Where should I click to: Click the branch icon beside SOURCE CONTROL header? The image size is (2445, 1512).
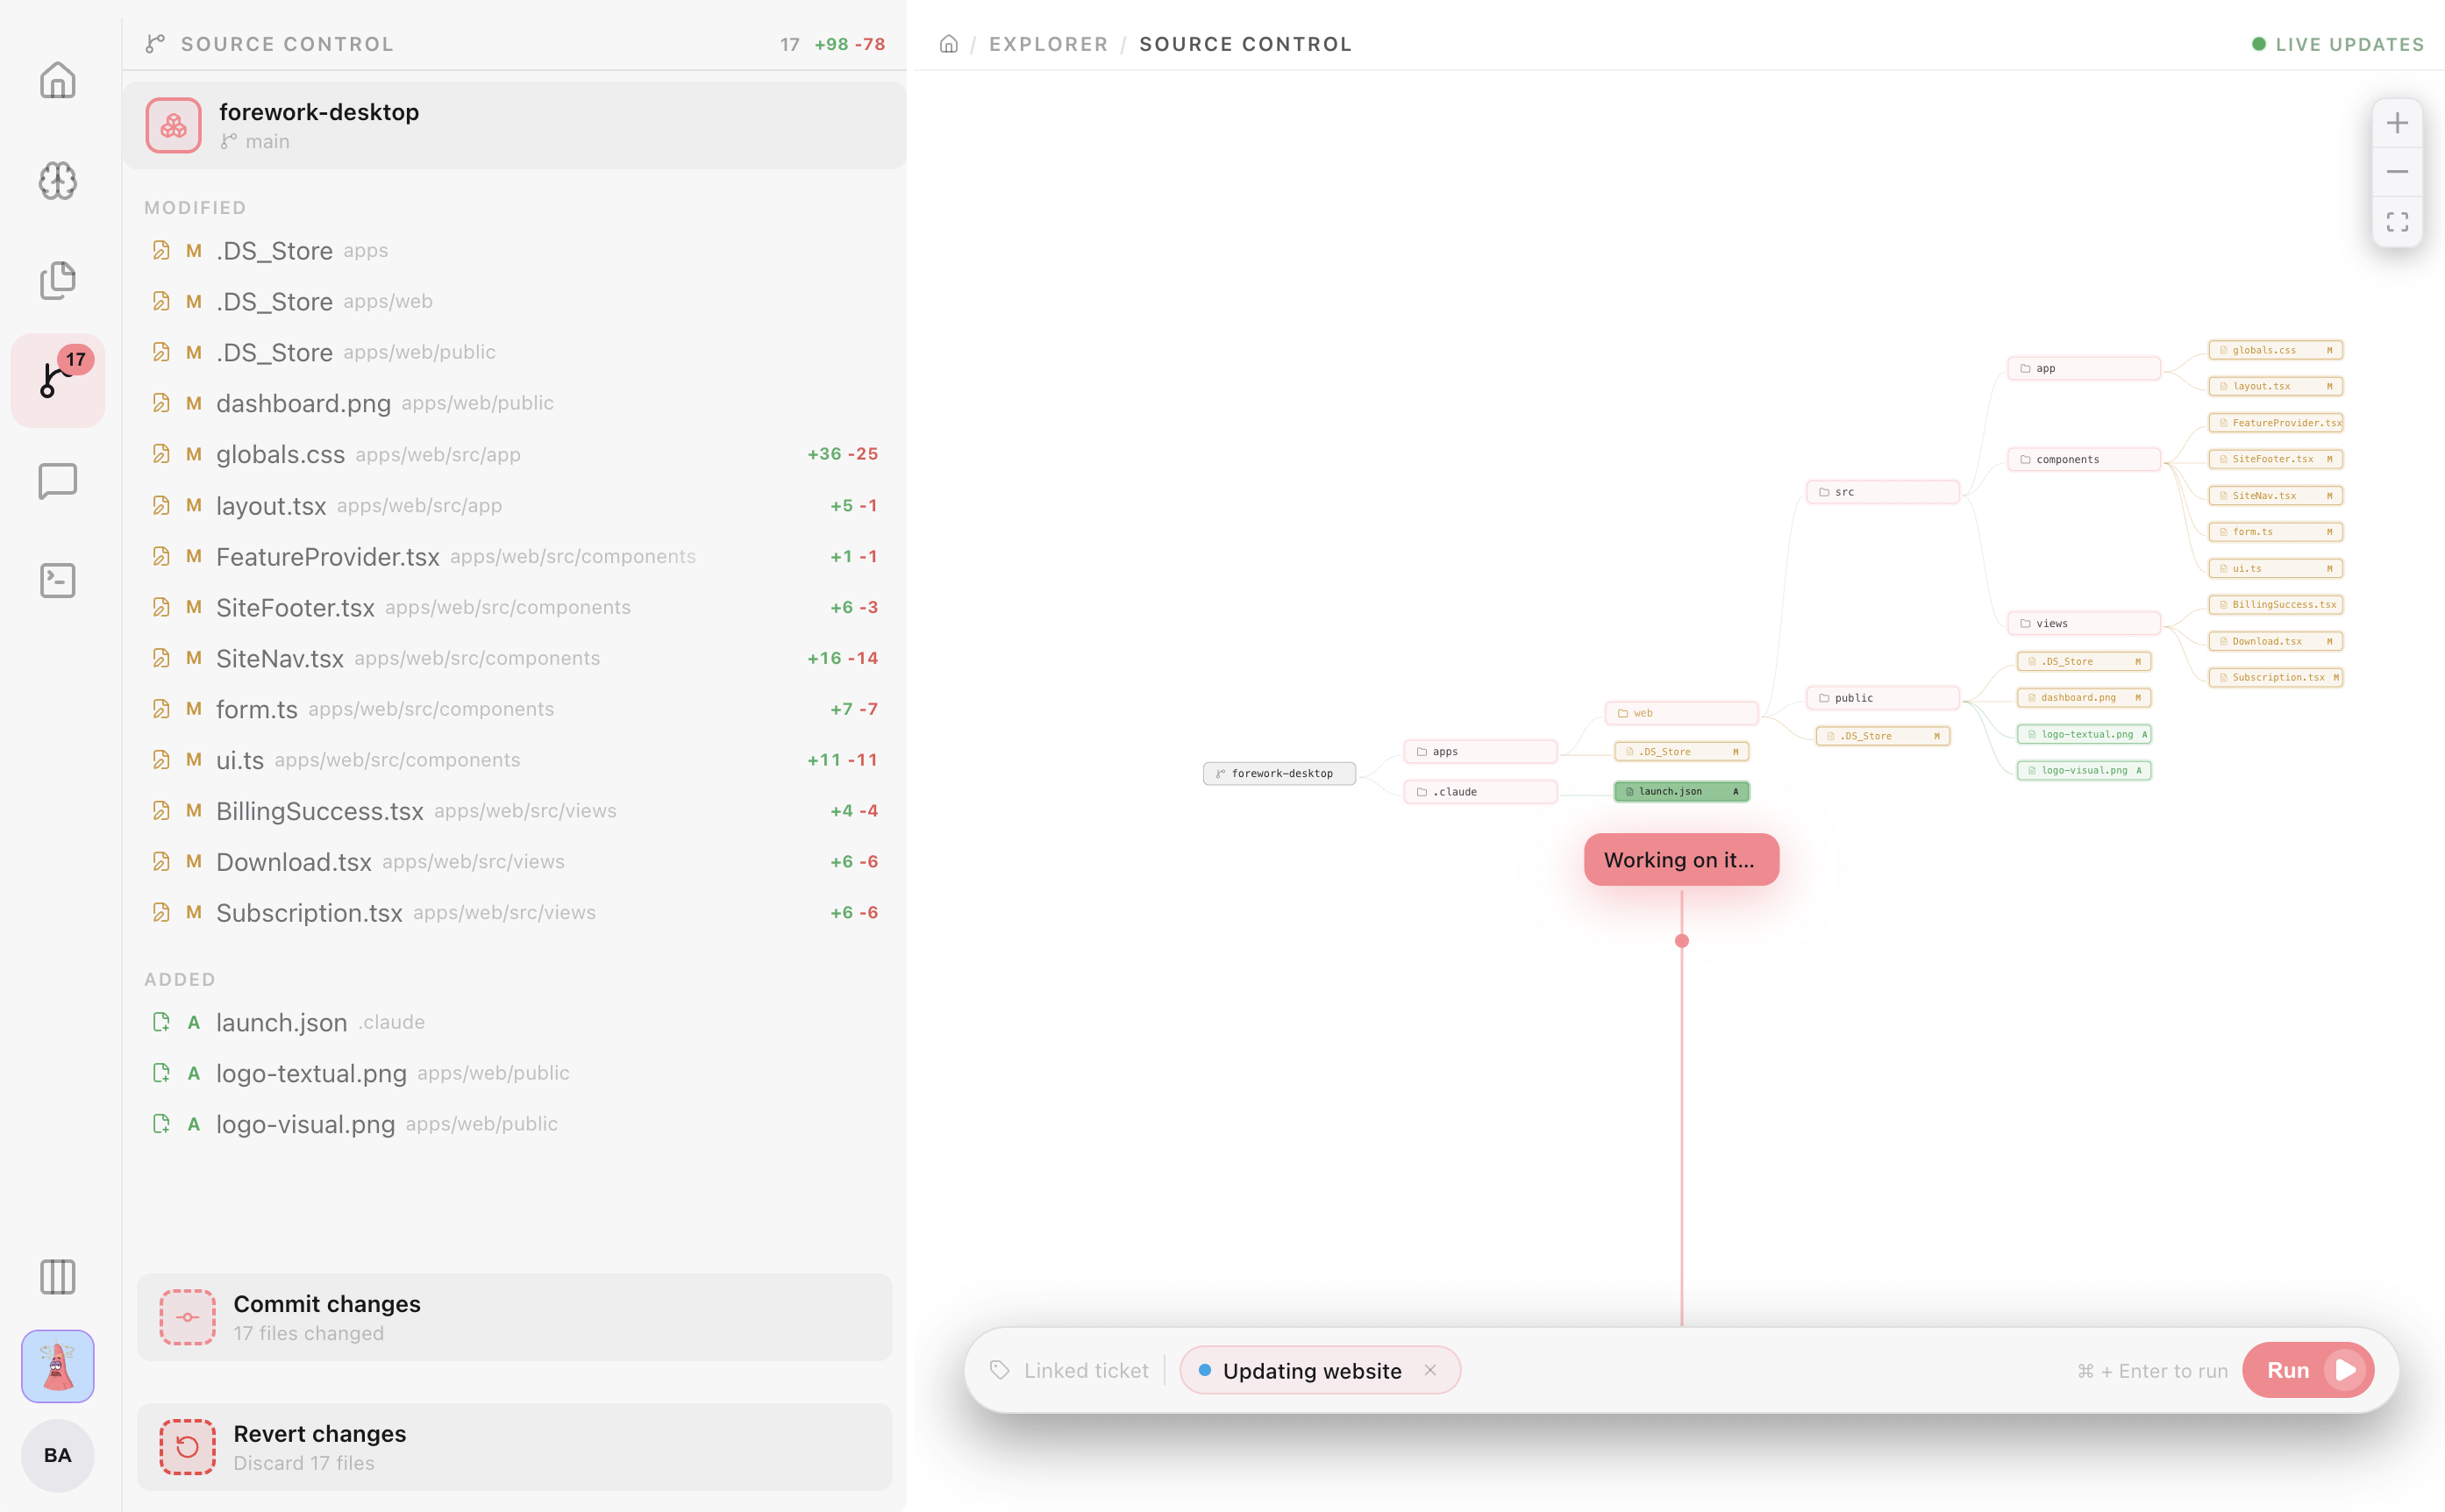pyautogui.click(x=154, y=44)
